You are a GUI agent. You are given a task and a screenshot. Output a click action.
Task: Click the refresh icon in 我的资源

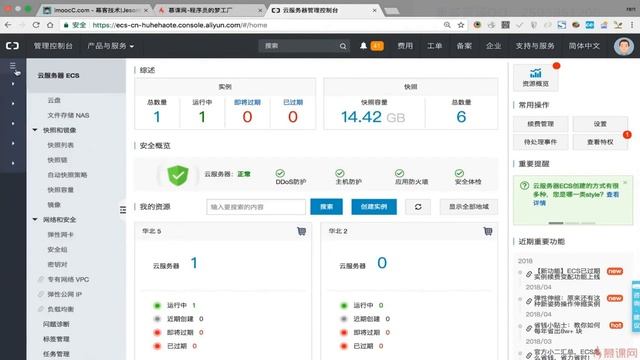pos(418,207)
